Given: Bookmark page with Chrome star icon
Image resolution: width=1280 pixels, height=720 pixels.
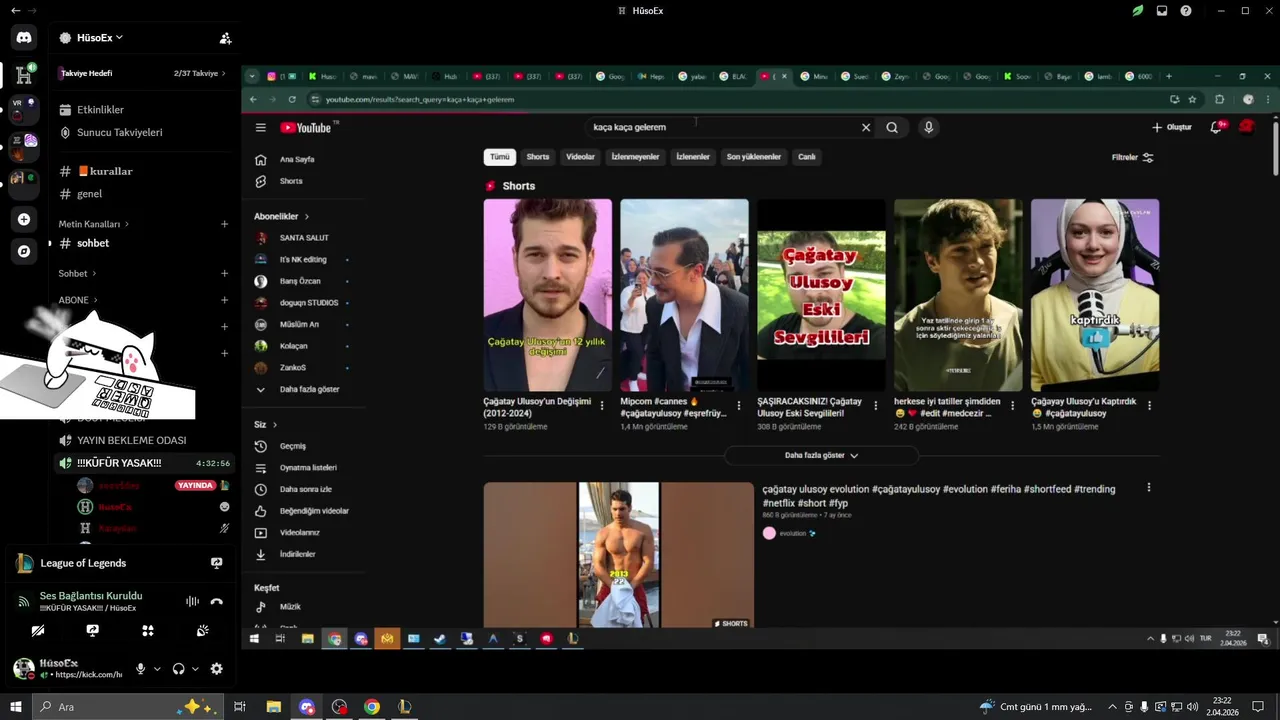Looking at the screenshot, I should point(1192,99).
